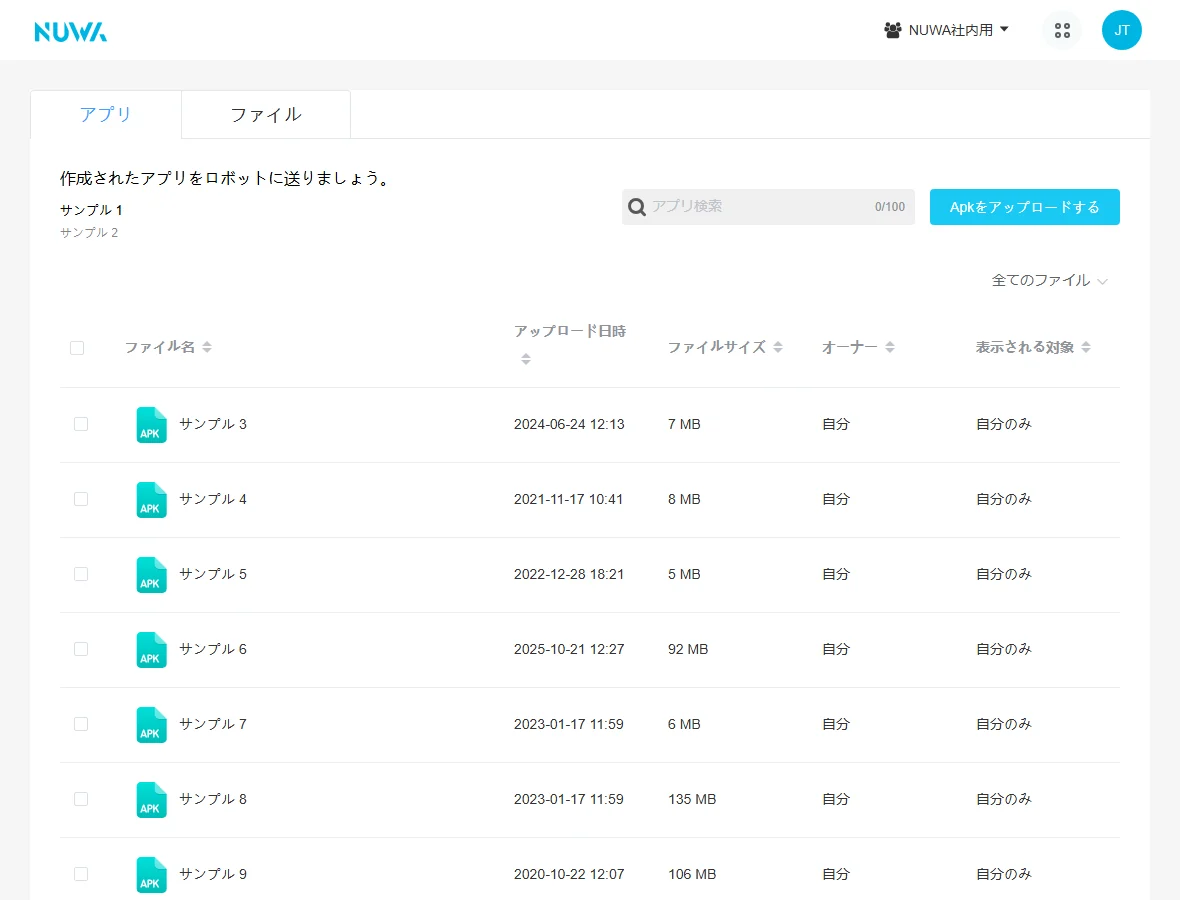Viewport: 1180px width, 900px height.
Task: Click the サンプル 1 link
Action: (91, 210)
